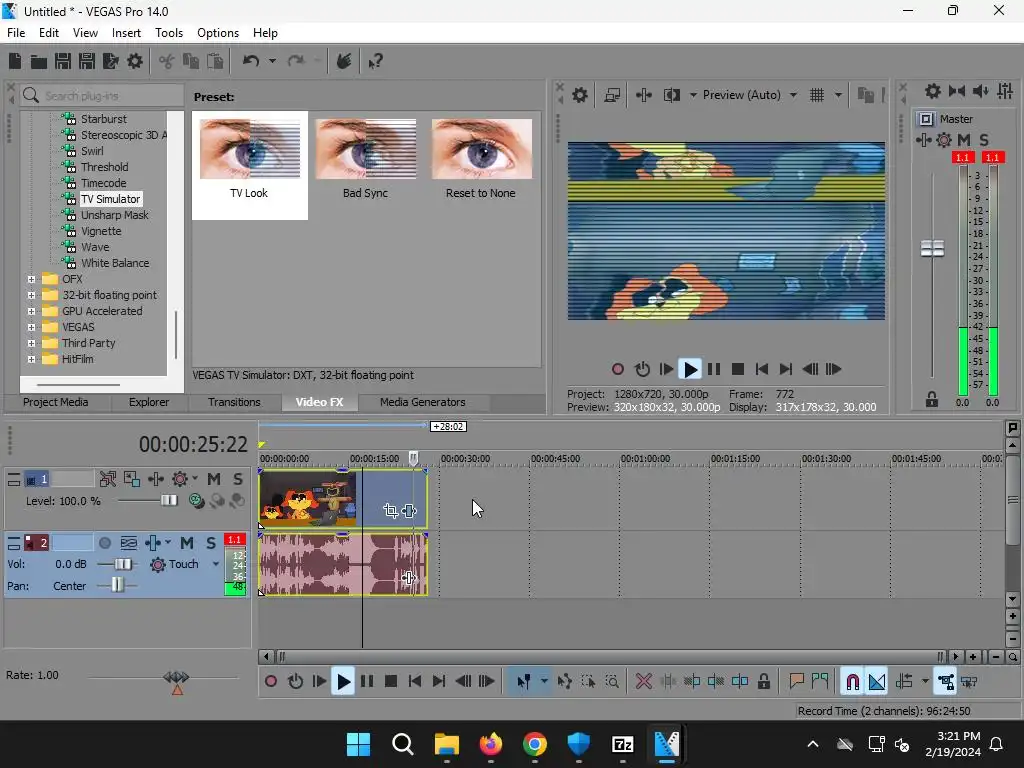Toggle Master bus Solo S button
The image size is (1024, 768).
[984, 140]
